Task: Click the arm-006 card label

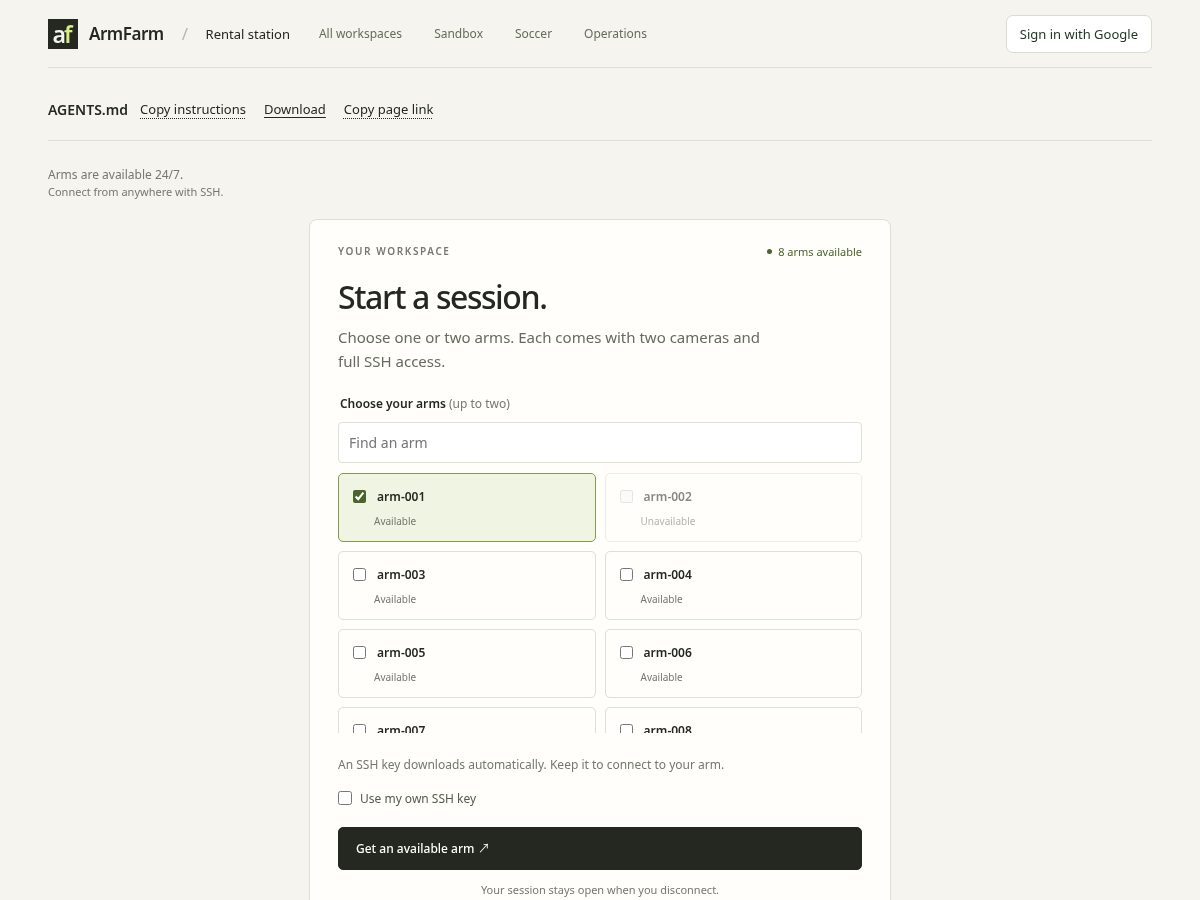Action: (x=668, y=652)
